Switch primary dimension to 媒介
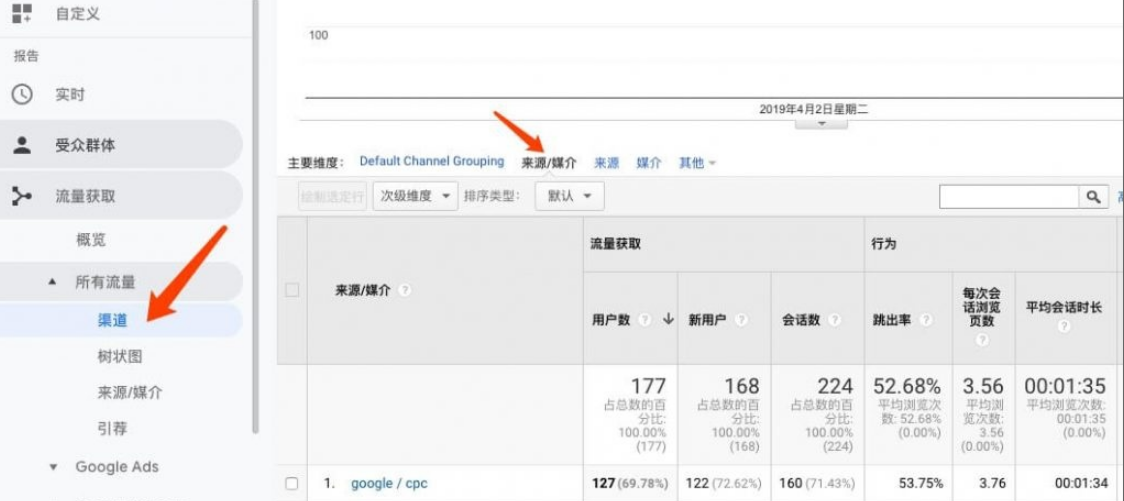 [649, 163]
